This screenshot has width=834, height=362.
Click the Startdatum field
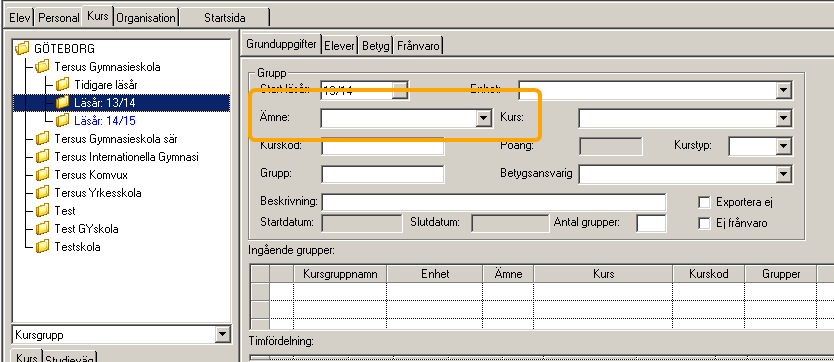[x=362, y=223]
